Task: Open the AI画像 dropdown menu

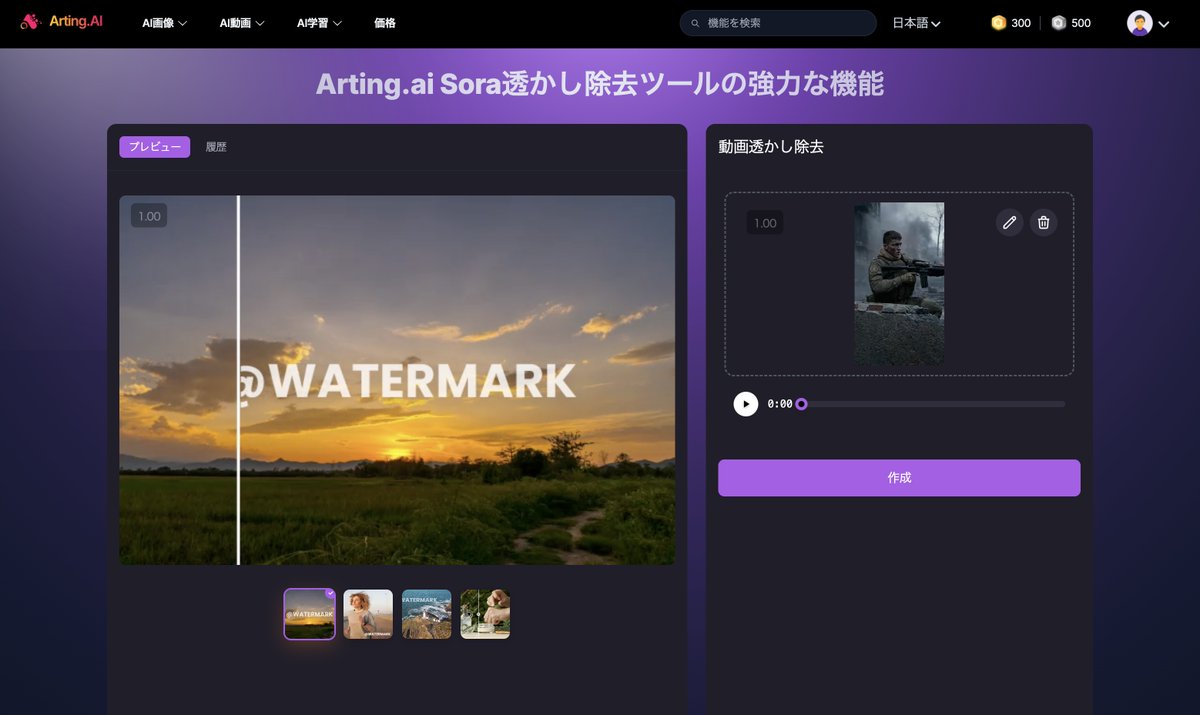Action: click(x=165, y=23)
